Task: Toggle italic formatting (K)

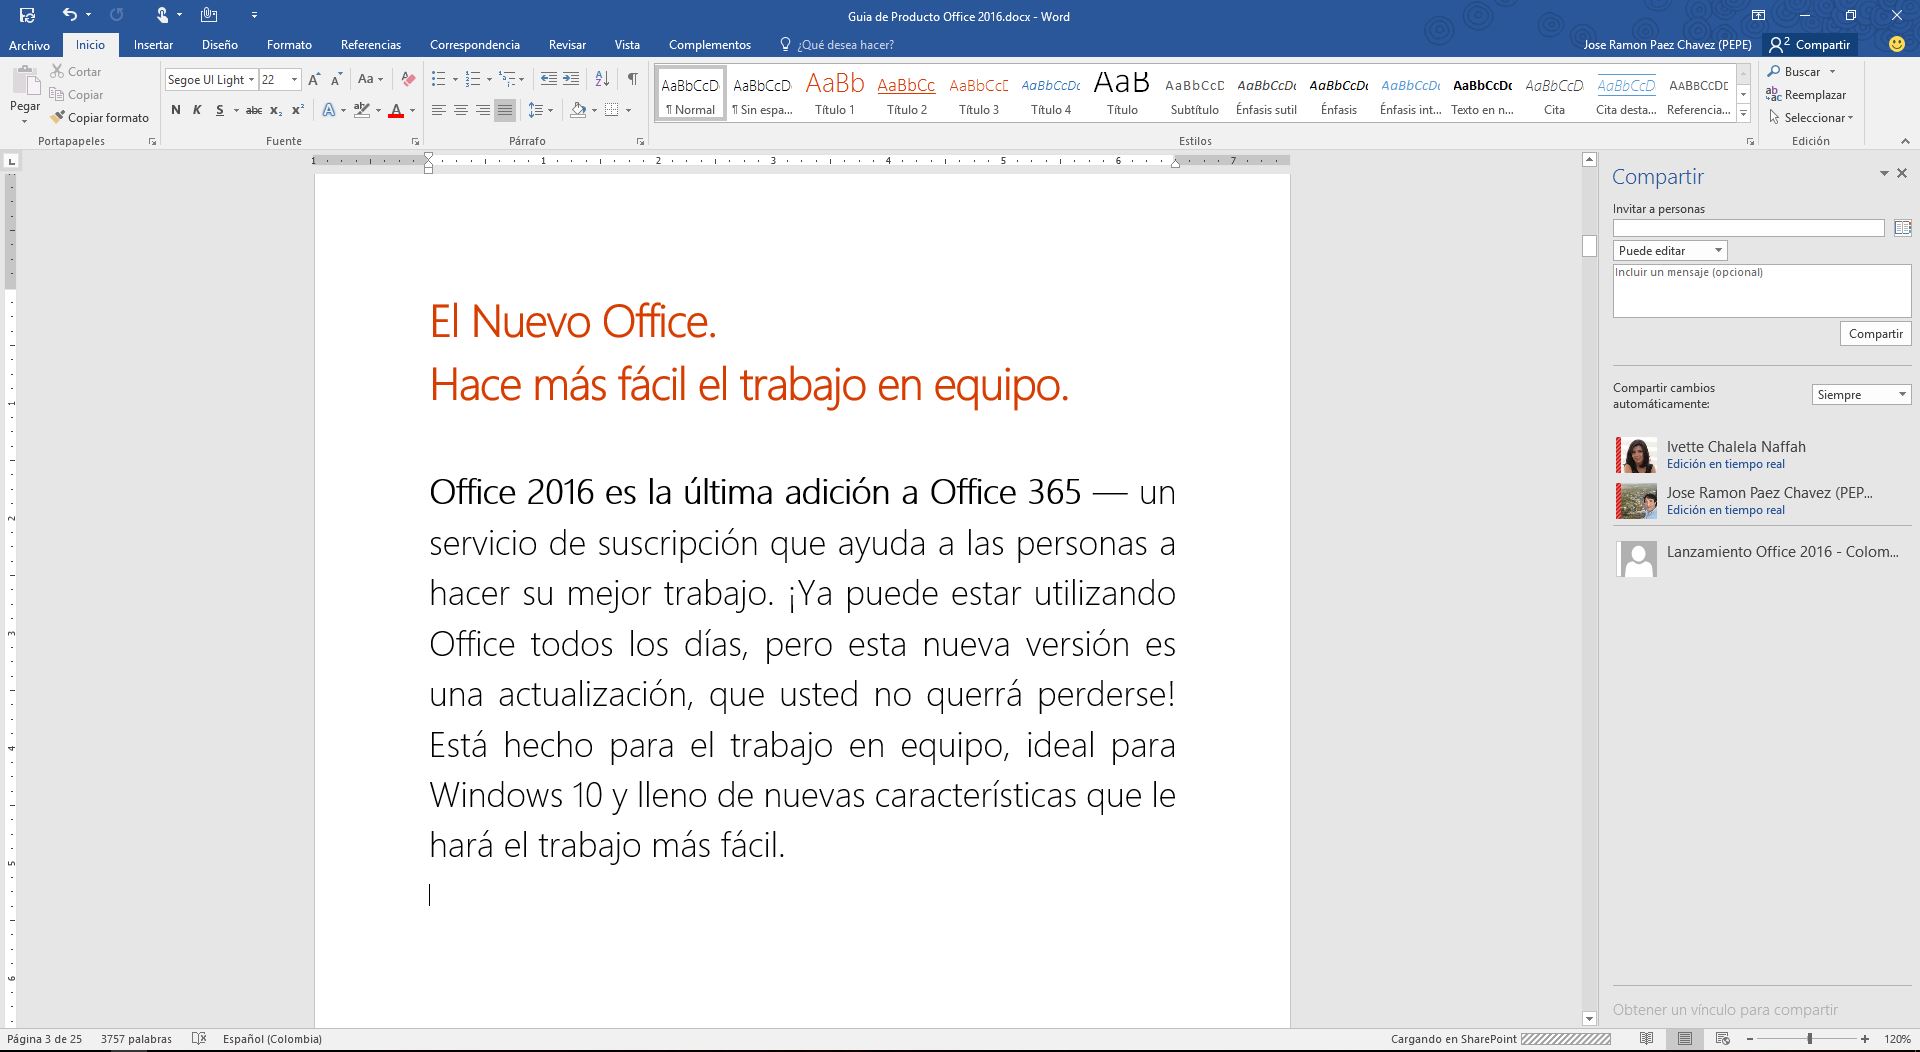Action: pyautogui.click(x=197, y=110)
